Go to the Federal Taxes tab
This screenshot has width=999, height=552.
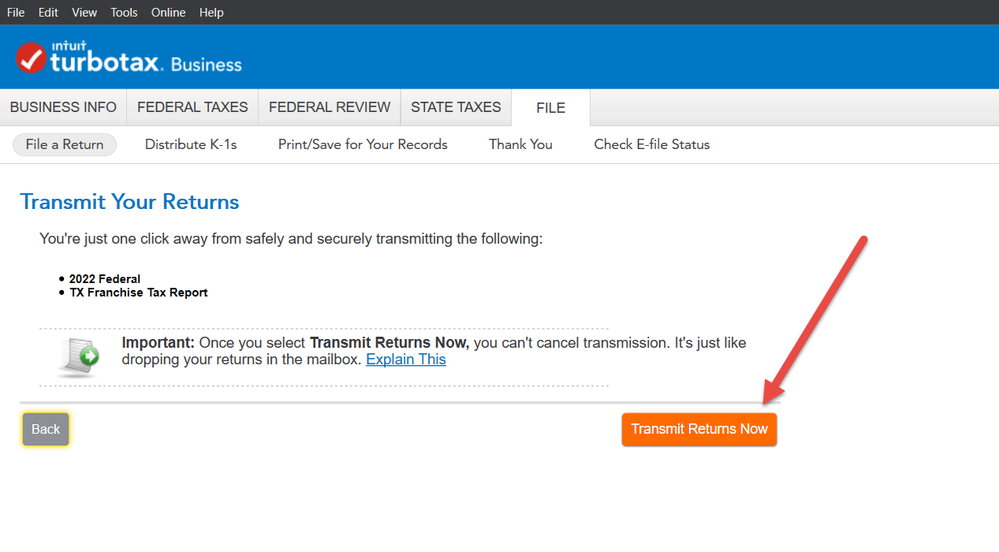(192, 107)
